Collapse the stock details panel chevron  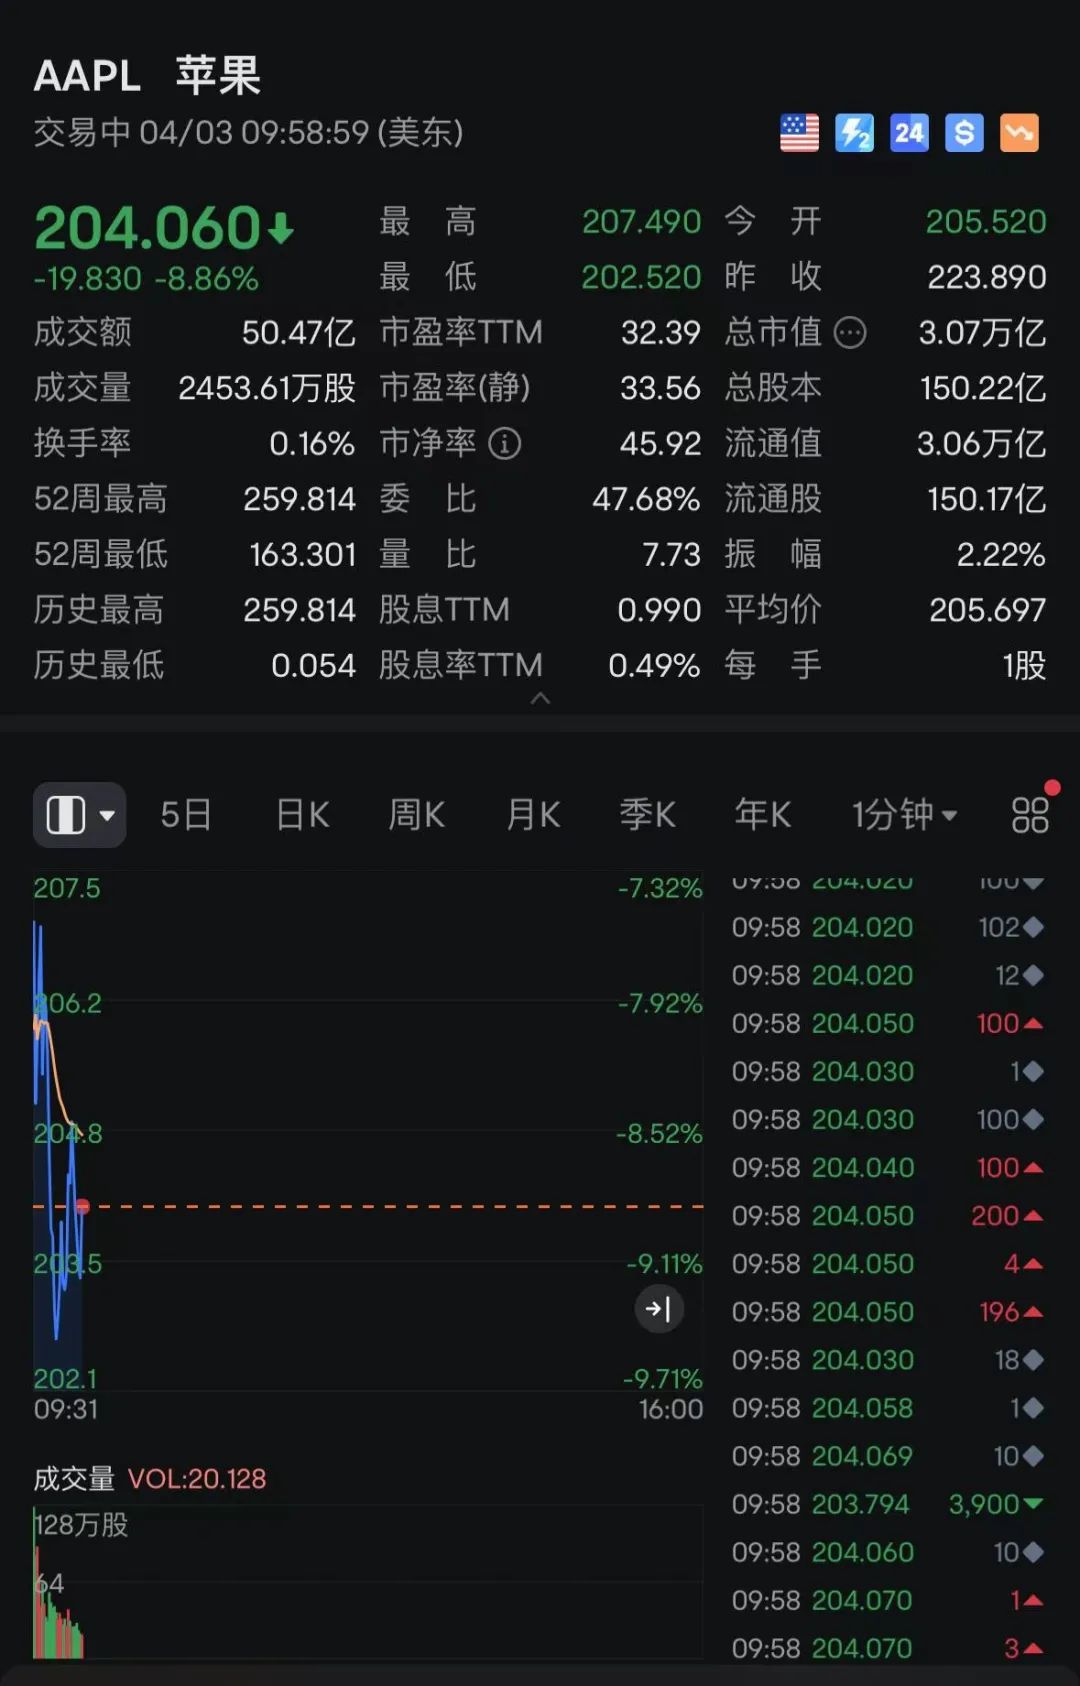pyautogui.click(x=540, y=699)
